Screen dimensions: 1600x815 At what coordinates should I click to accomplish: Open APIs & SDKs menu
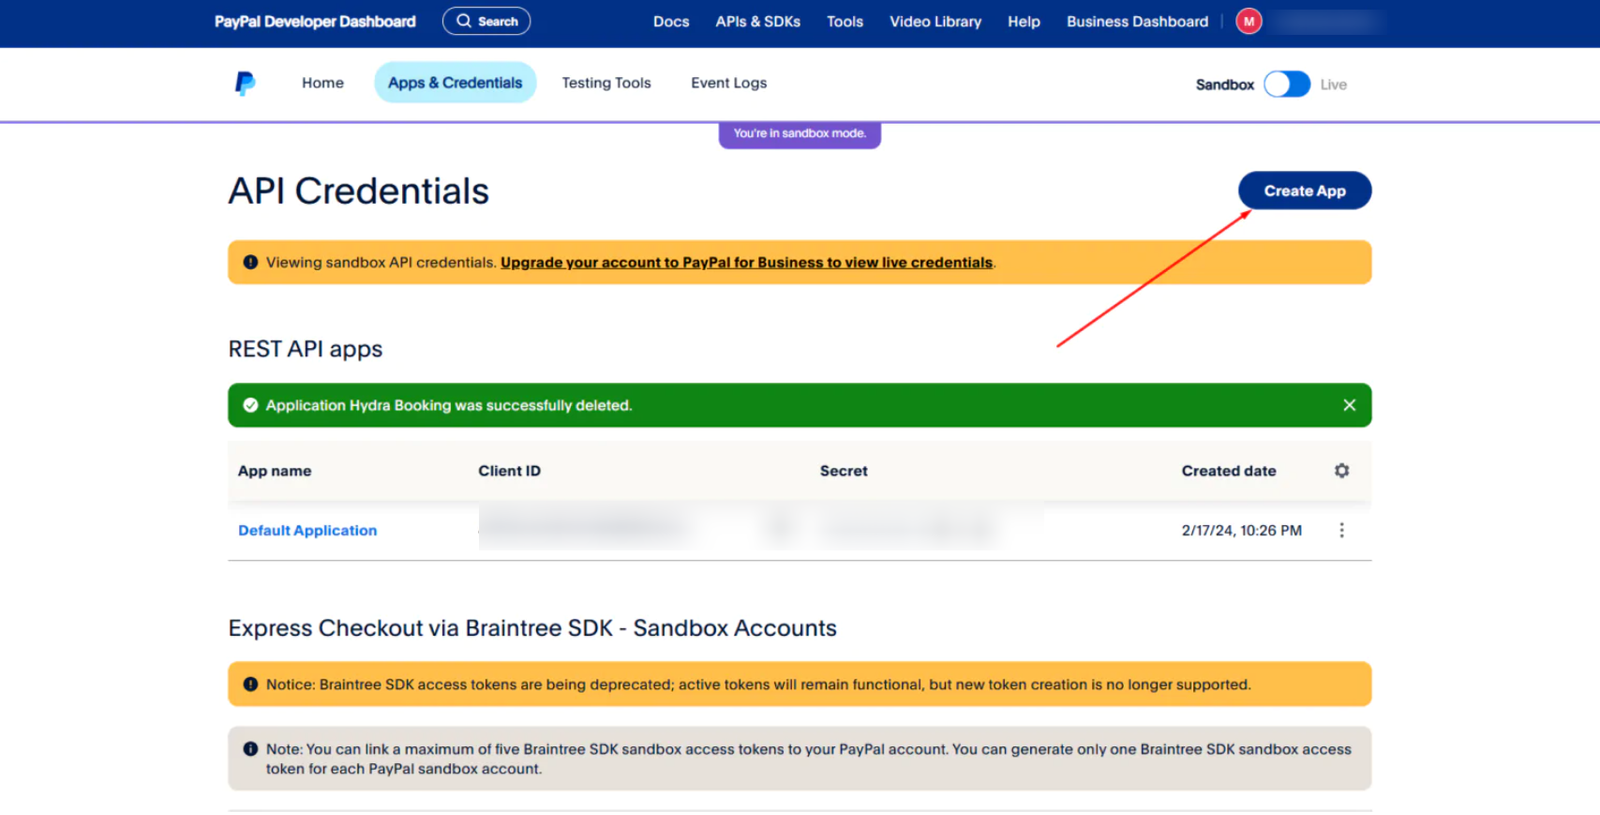[758, 21]
